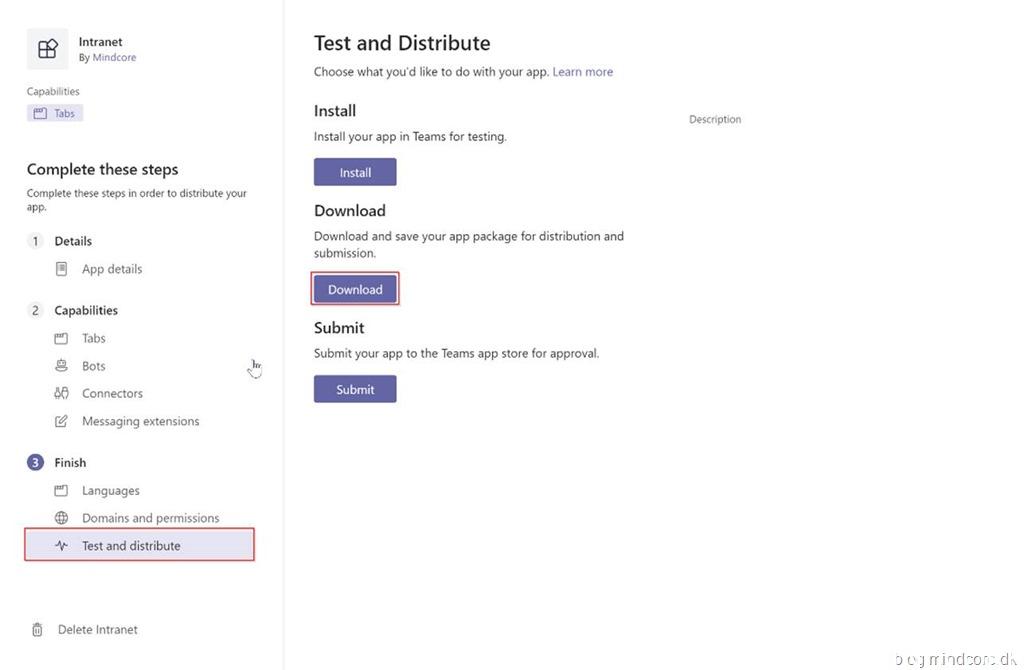Image resolution: width=1024 pixels, height=670 pixels.
Task: Click the Intranet app logo icon
Action: tap(47, 49)
